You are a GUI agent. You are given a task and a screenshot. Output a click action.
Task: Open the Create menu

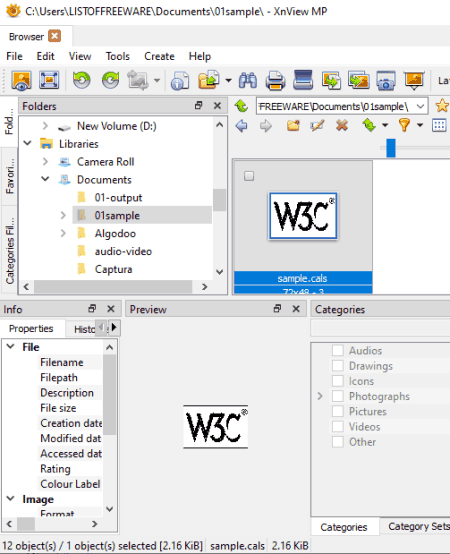159,56
